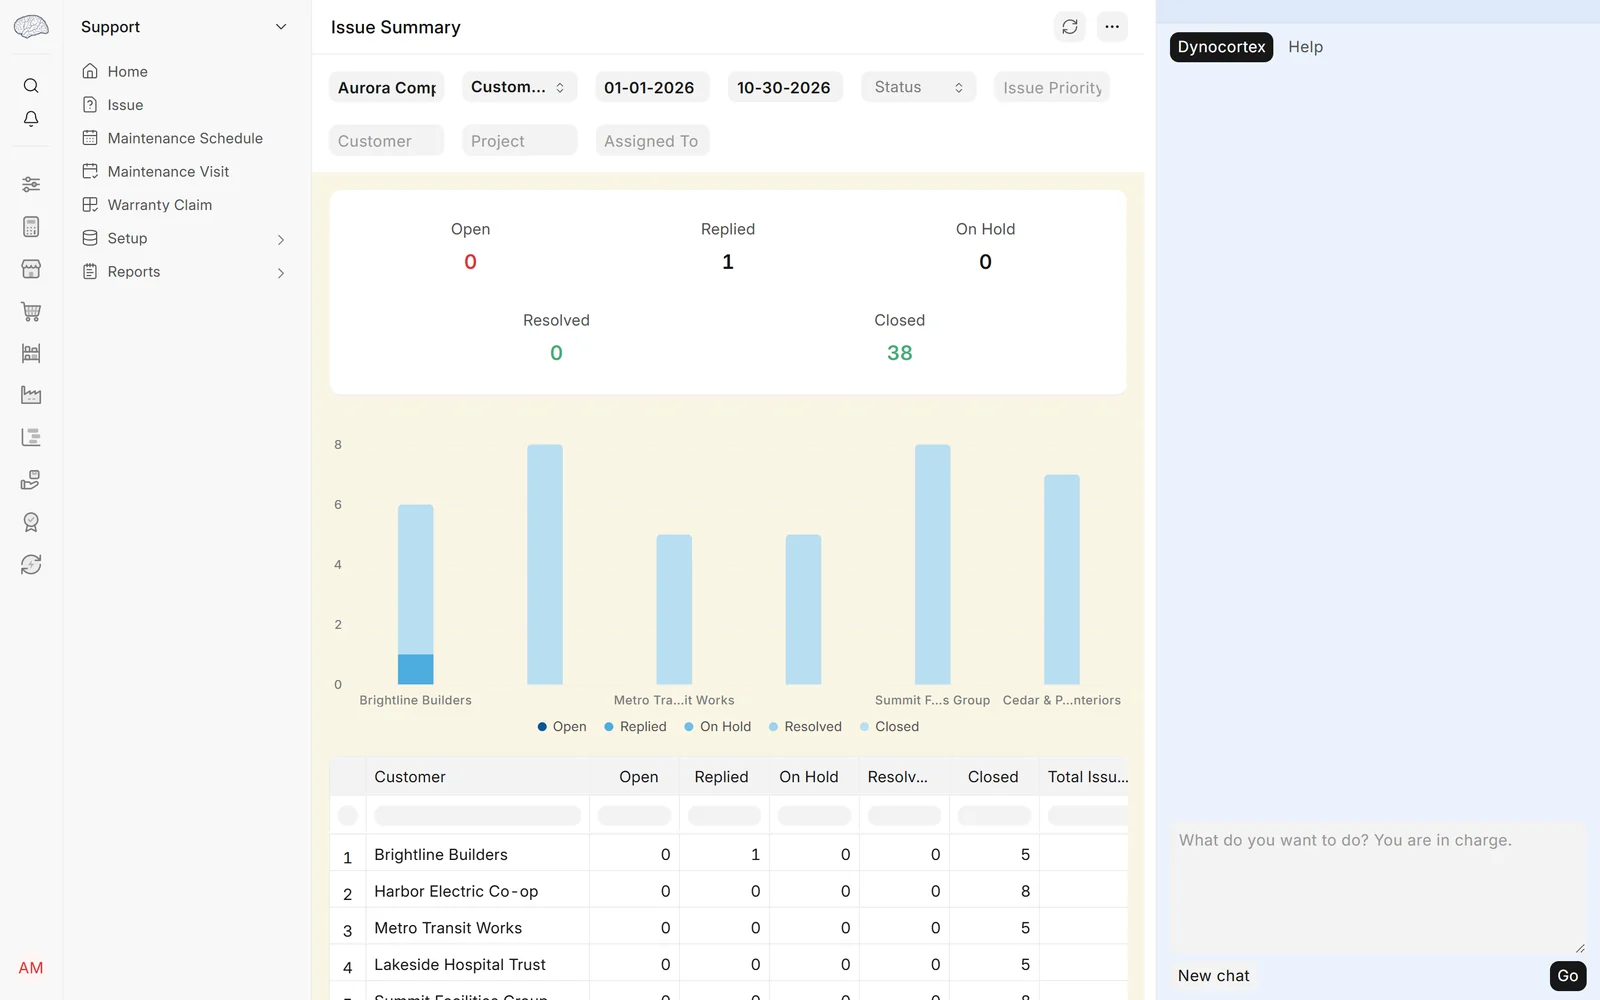The width and height of the screenshot is (1600, 1000).
Task: Open the award ribbon quality icon
Action: point(31,522)
